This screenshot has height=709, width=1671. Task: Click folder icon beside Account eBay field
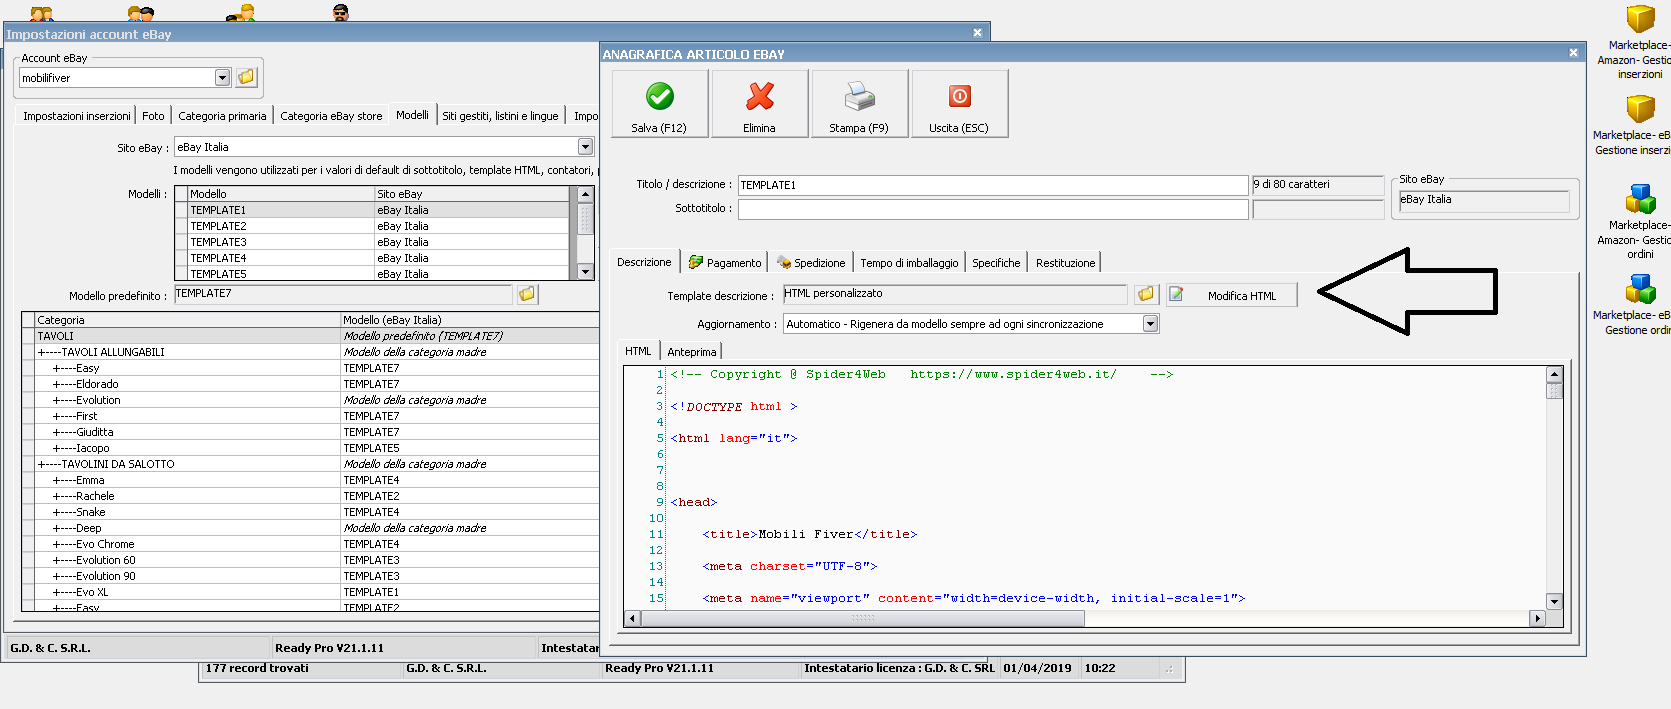tap(247, 77)
